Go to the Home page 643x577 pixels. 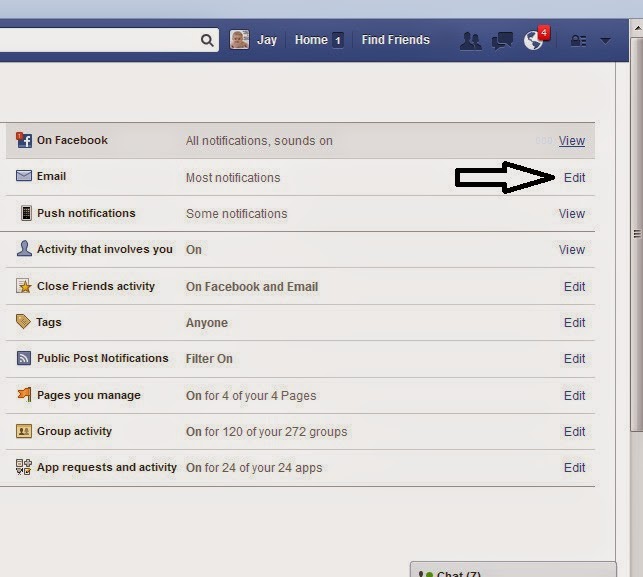(x=311, y=40)
